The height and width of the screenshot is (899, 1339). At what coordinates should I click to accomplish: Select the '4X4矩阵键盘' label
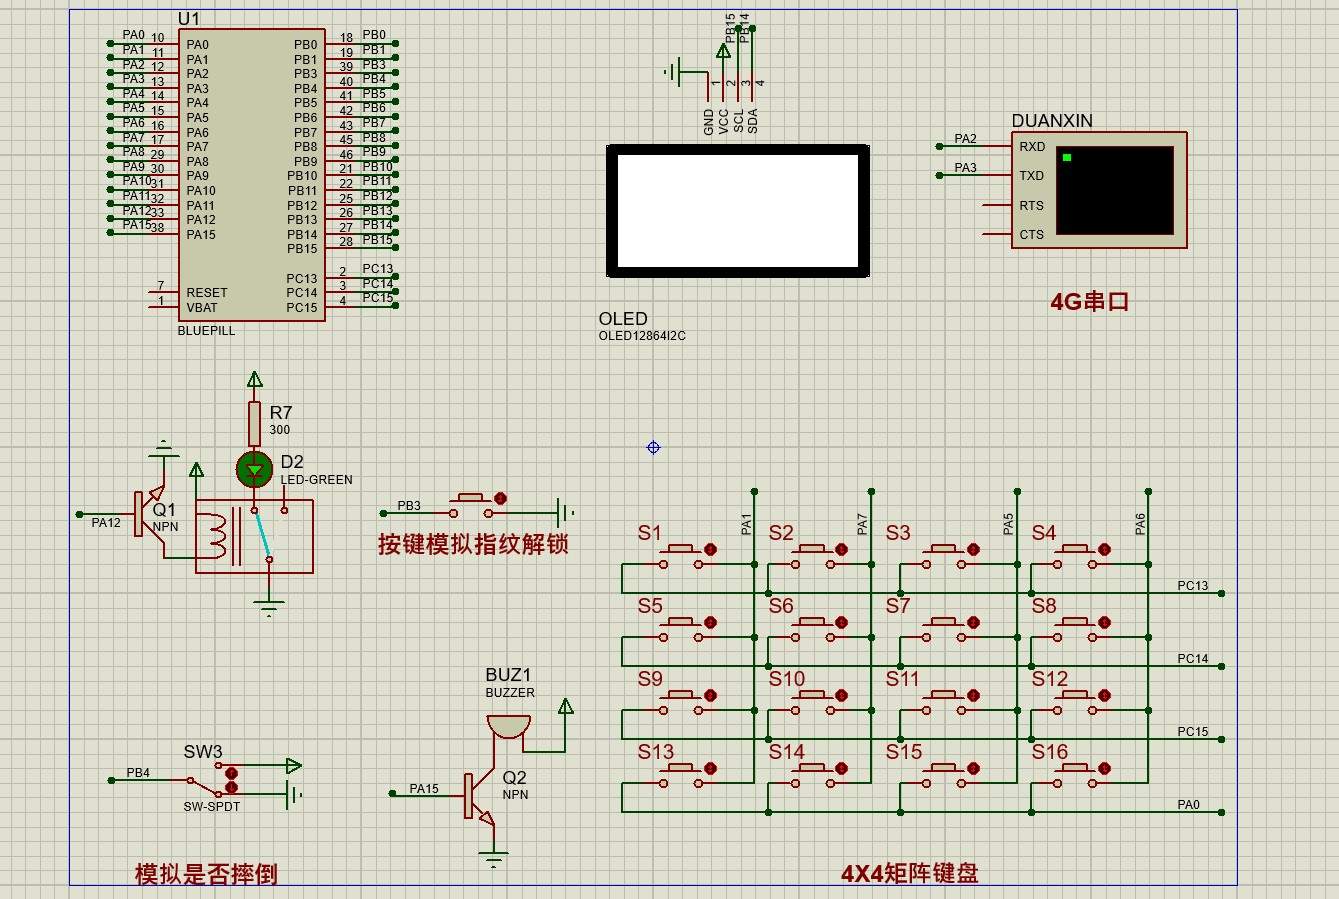click(x=909, y=873)
